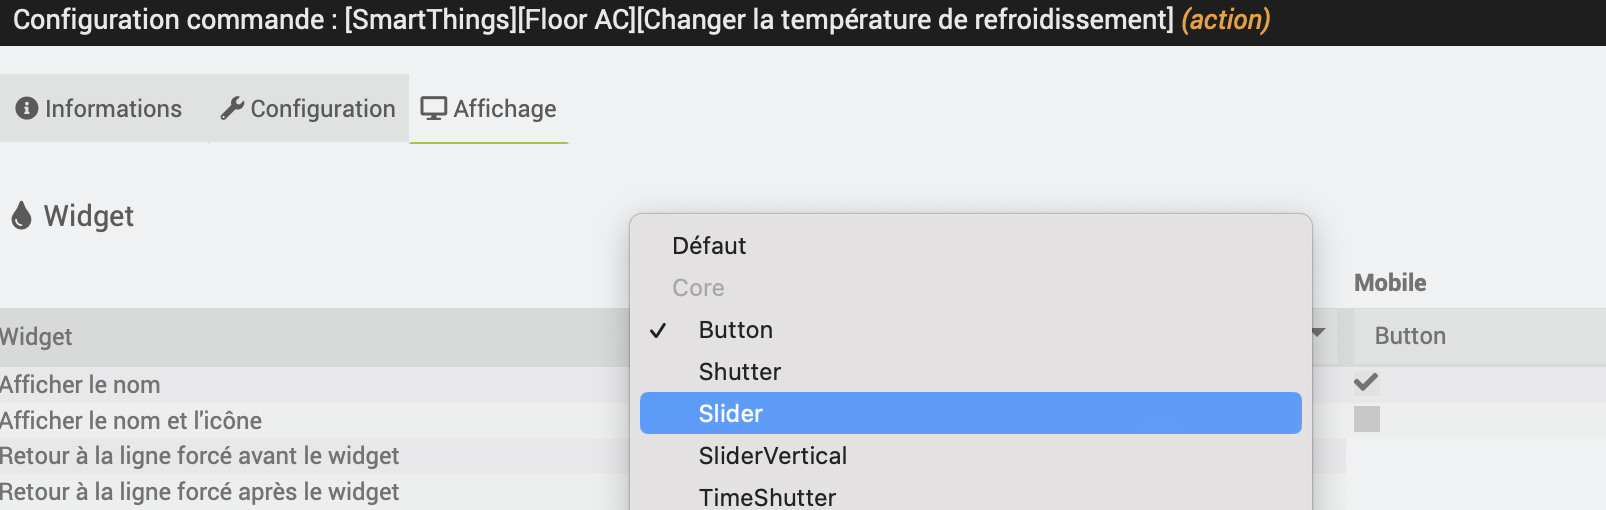This screenshot has width=1606, height=510.
Task: Click the checkmark beside Button option
Action: click(658, 330)
